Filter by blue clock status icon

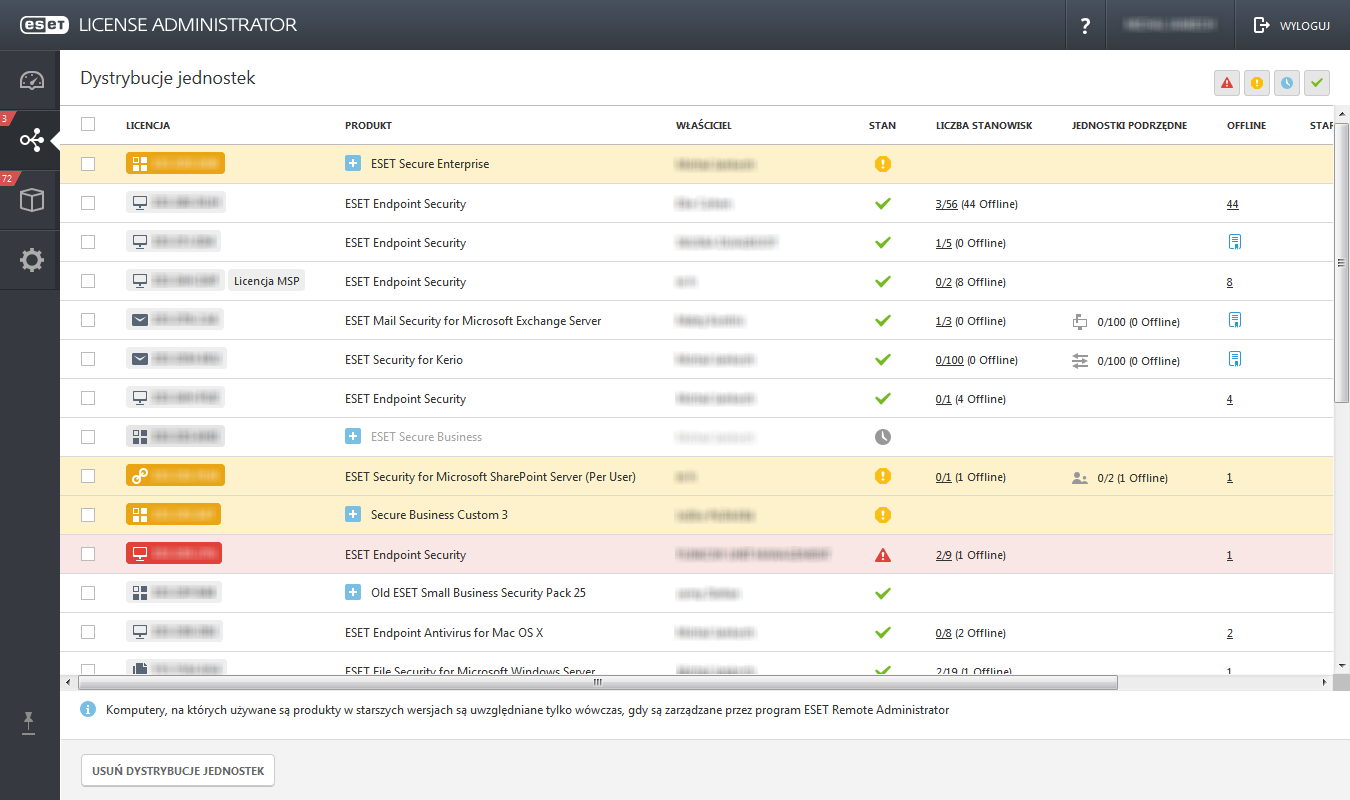pos(1287,83)
